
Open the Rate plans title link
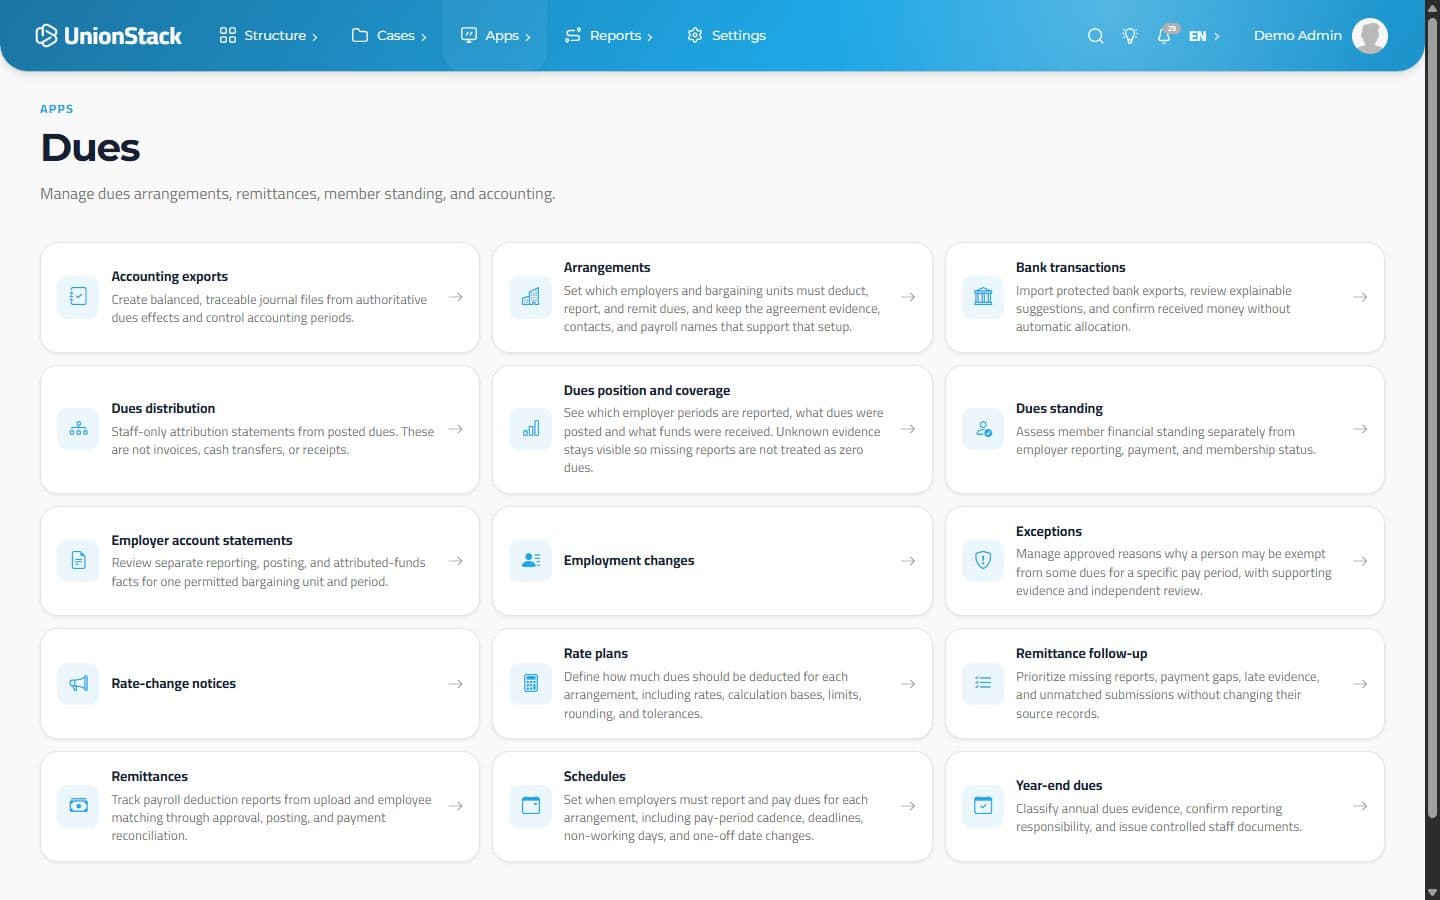(596, 654)
